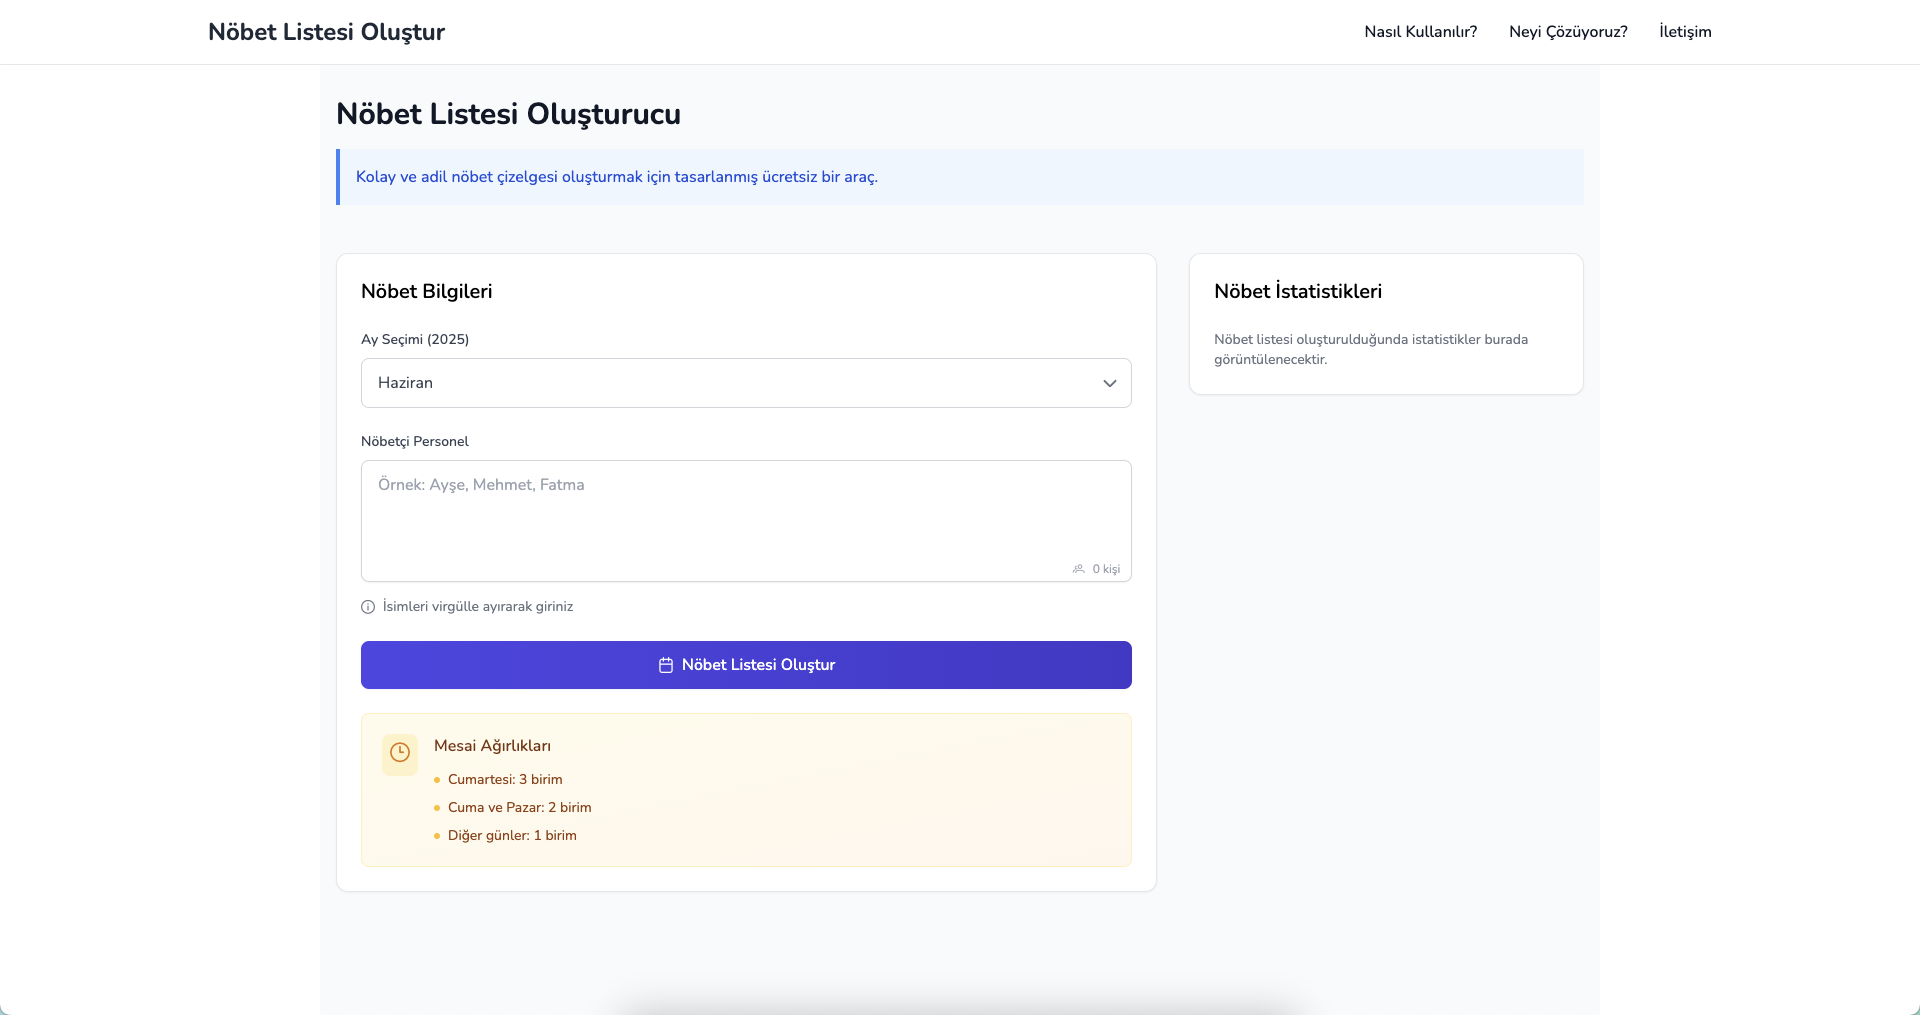This screenshot has width=1920, height=1015.
Task: Select İletişim in the top navigation
Action: pyautogui.click(x=1685, y=32)
